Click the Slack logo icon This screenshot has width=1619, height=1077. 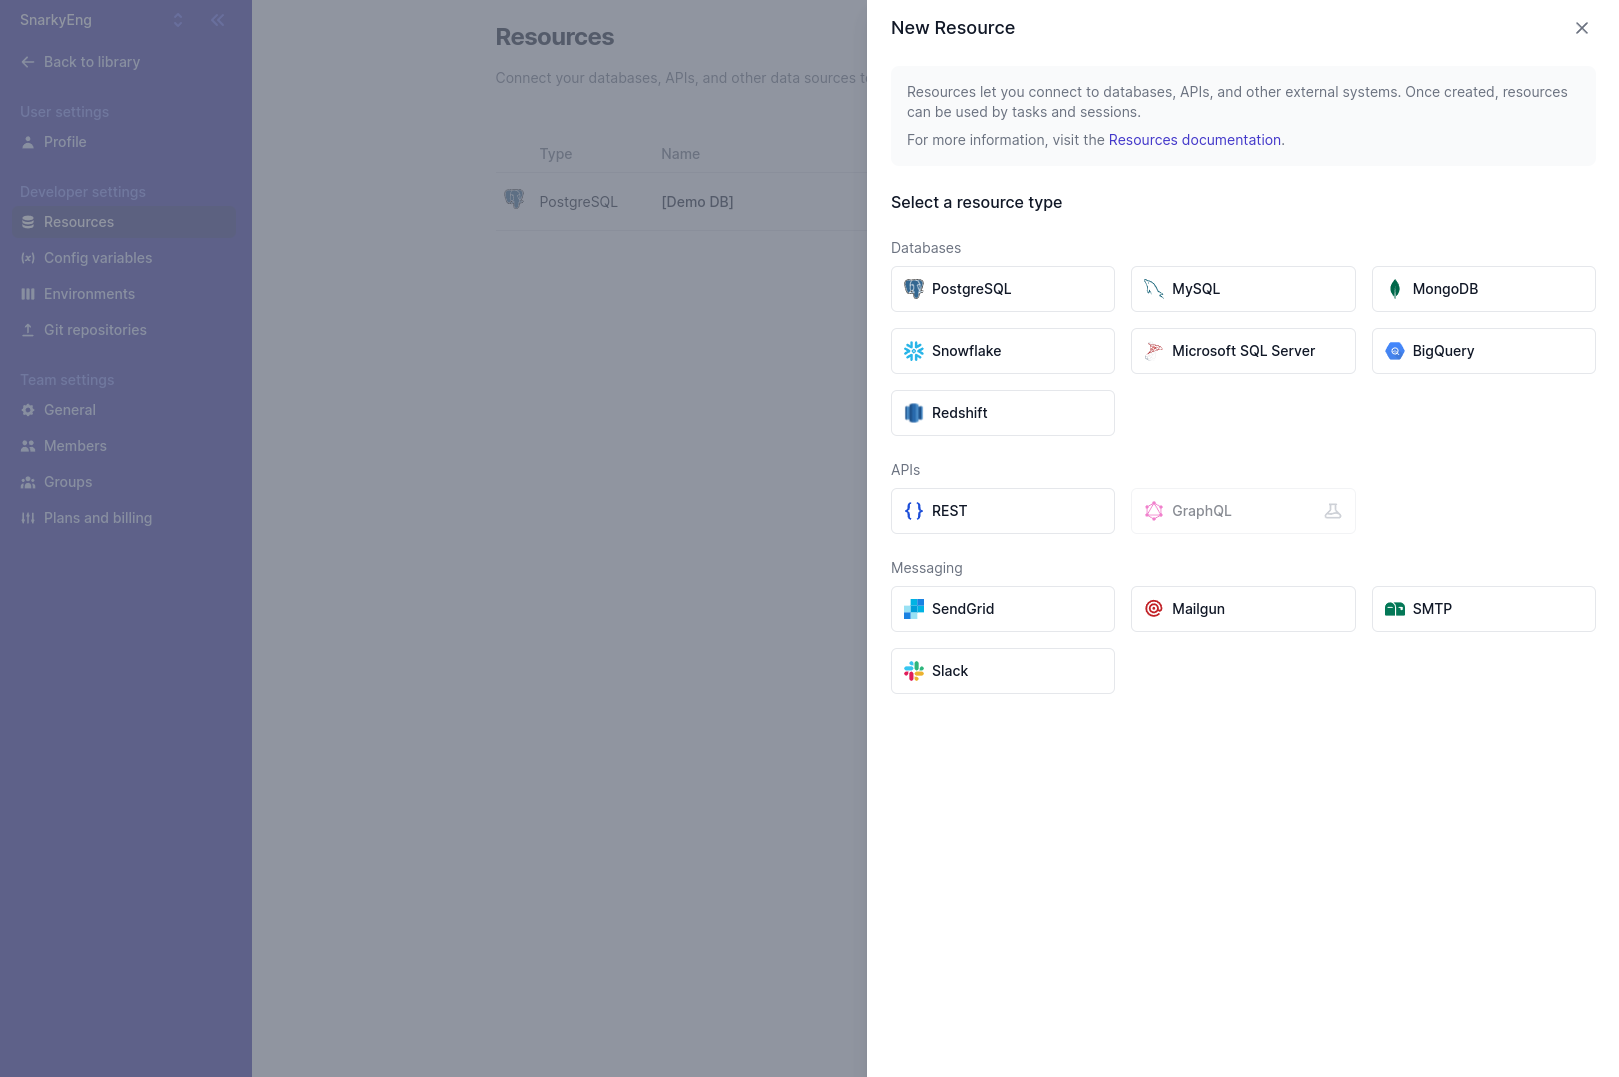[914, 671]
